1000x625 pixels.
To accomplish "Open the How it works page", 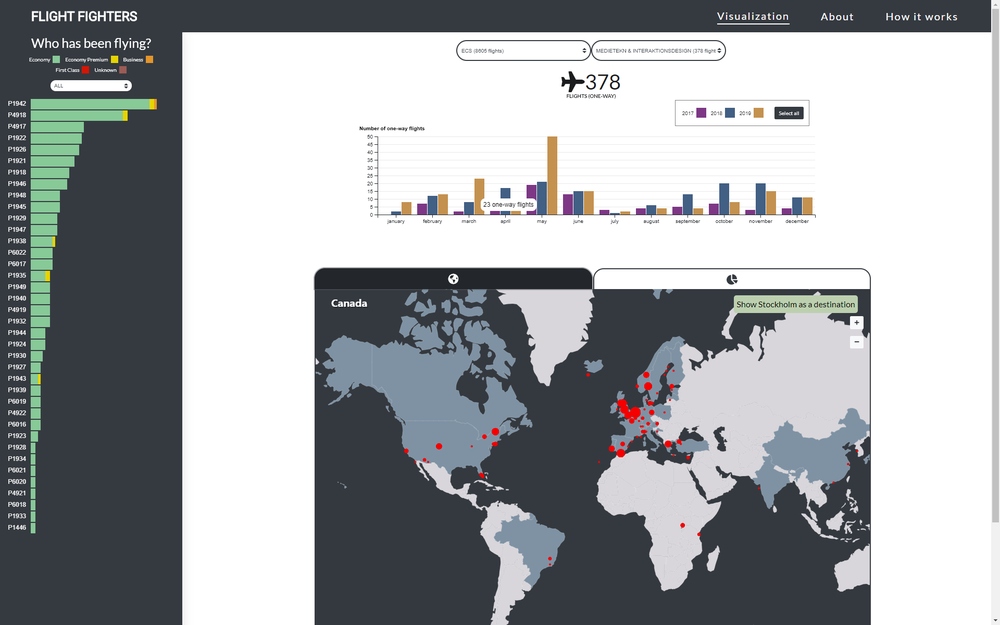I will (x=921, y=17).
